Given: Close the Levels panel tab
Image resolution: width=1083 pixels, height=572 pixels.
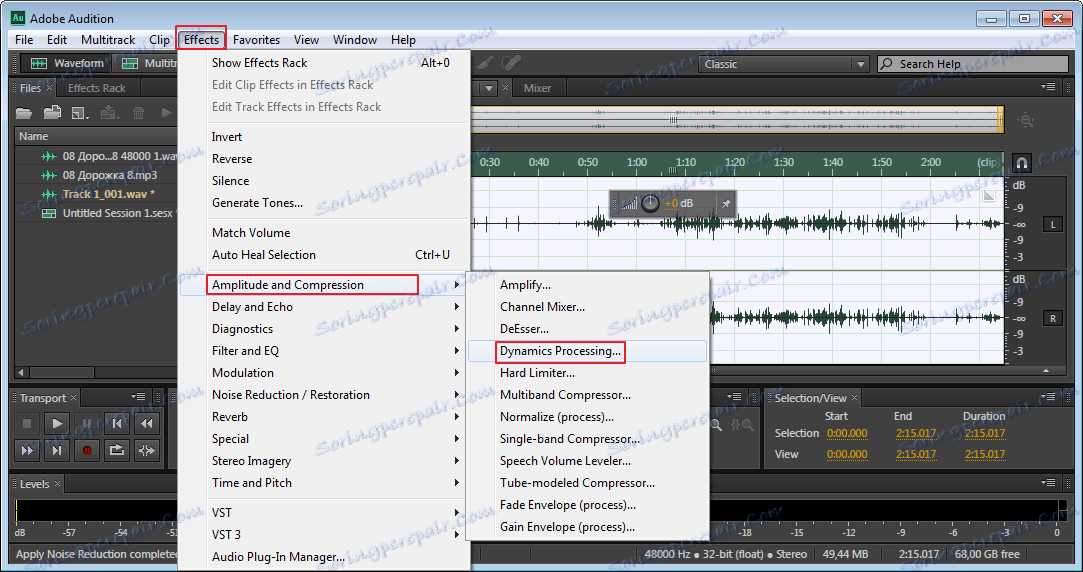Looking at the screenshot, I should [58, 484].
